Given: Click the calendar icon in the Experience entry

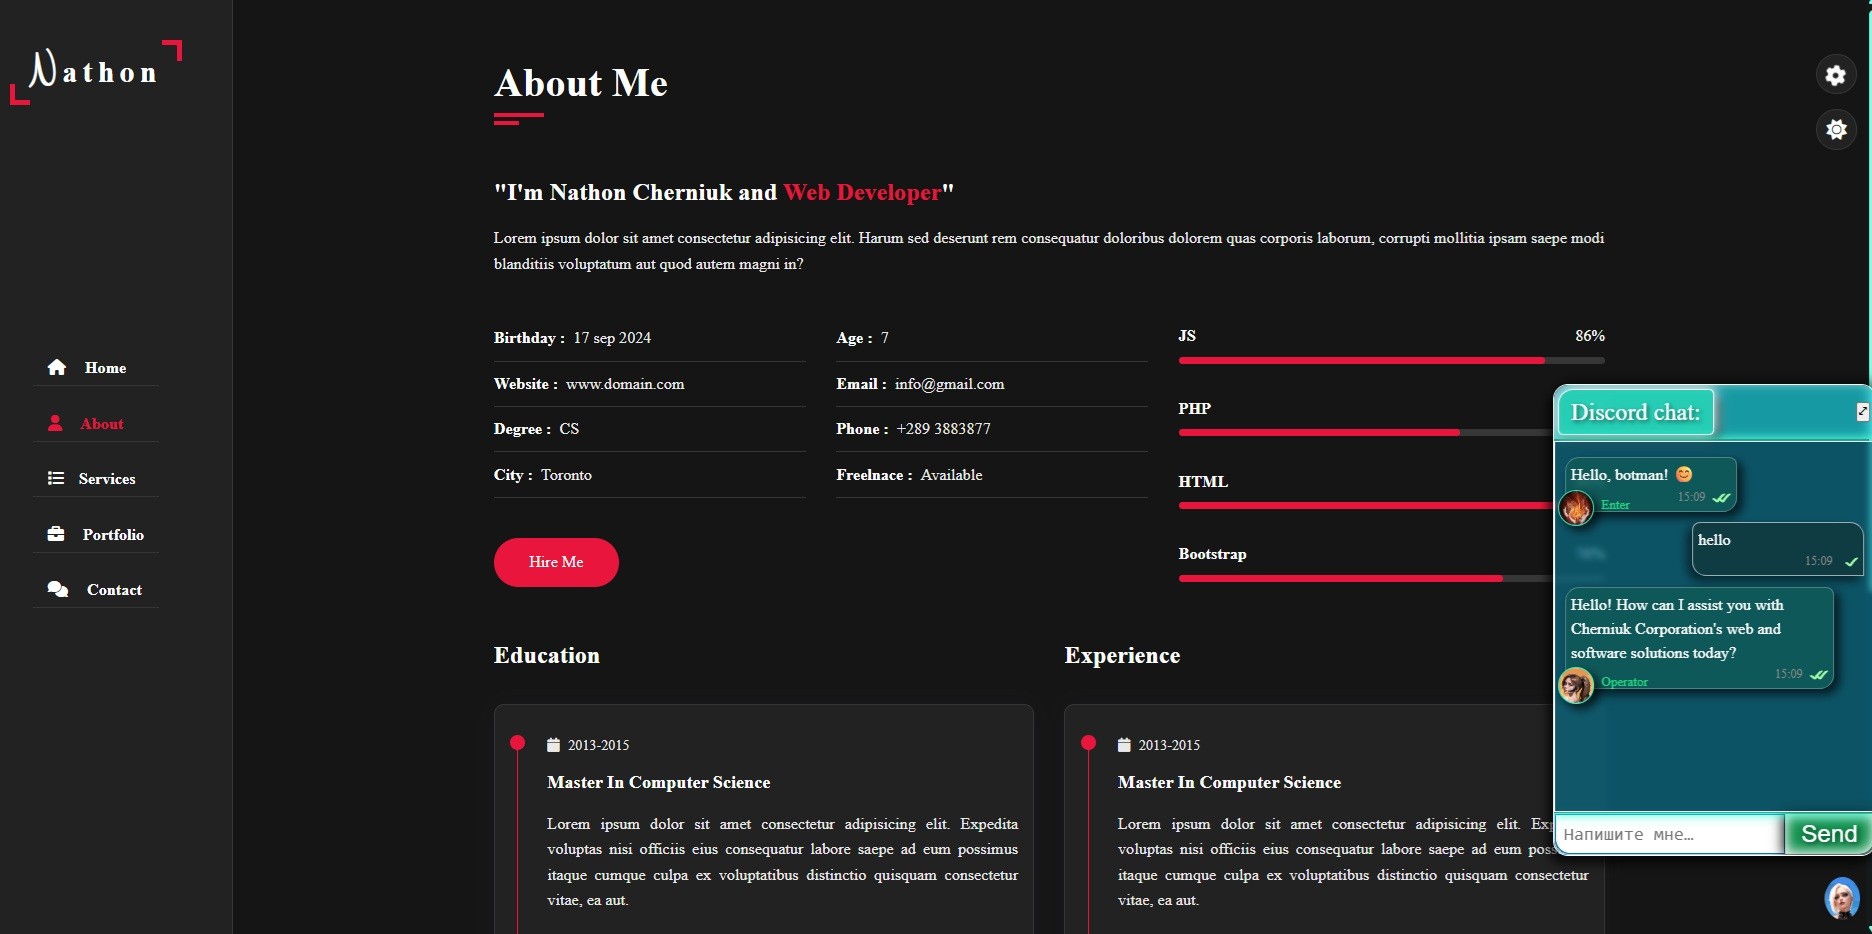Looking at the screenshot, I should click(1124, 745).
